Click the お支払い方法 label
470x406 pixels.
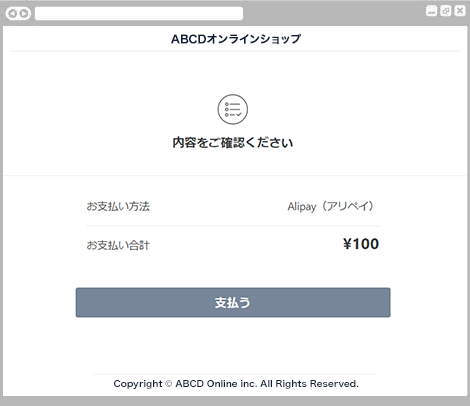(x=118, y=206)
